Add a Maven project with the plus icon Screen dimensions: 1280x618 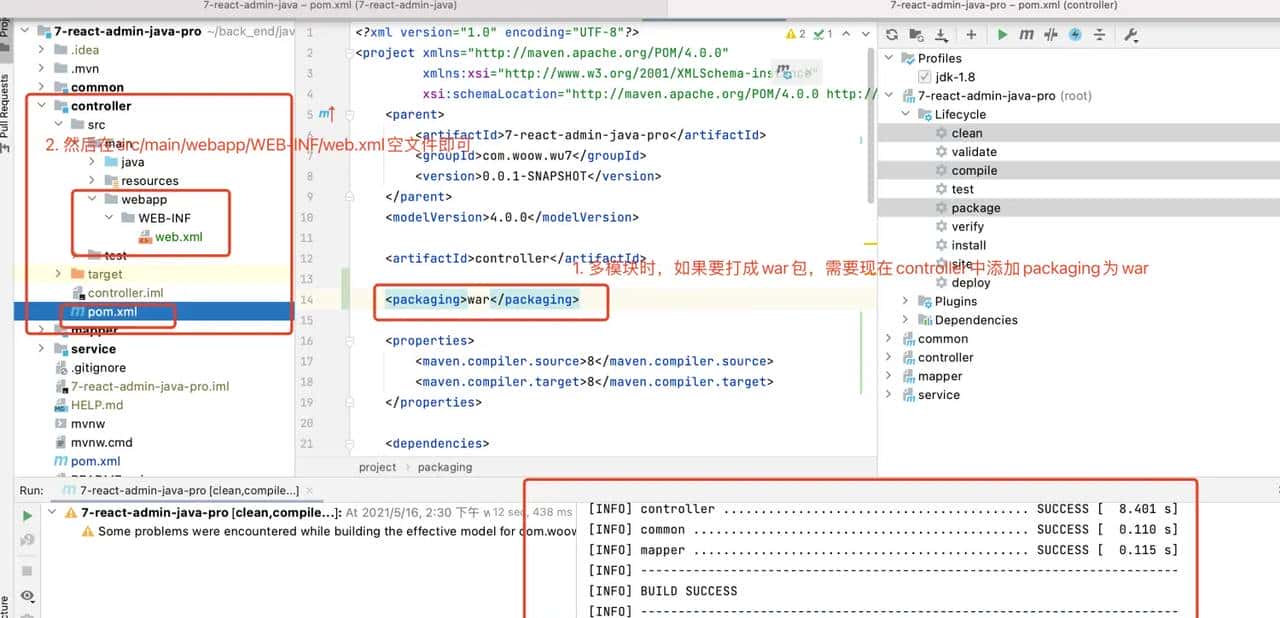[x=973, y=34]
